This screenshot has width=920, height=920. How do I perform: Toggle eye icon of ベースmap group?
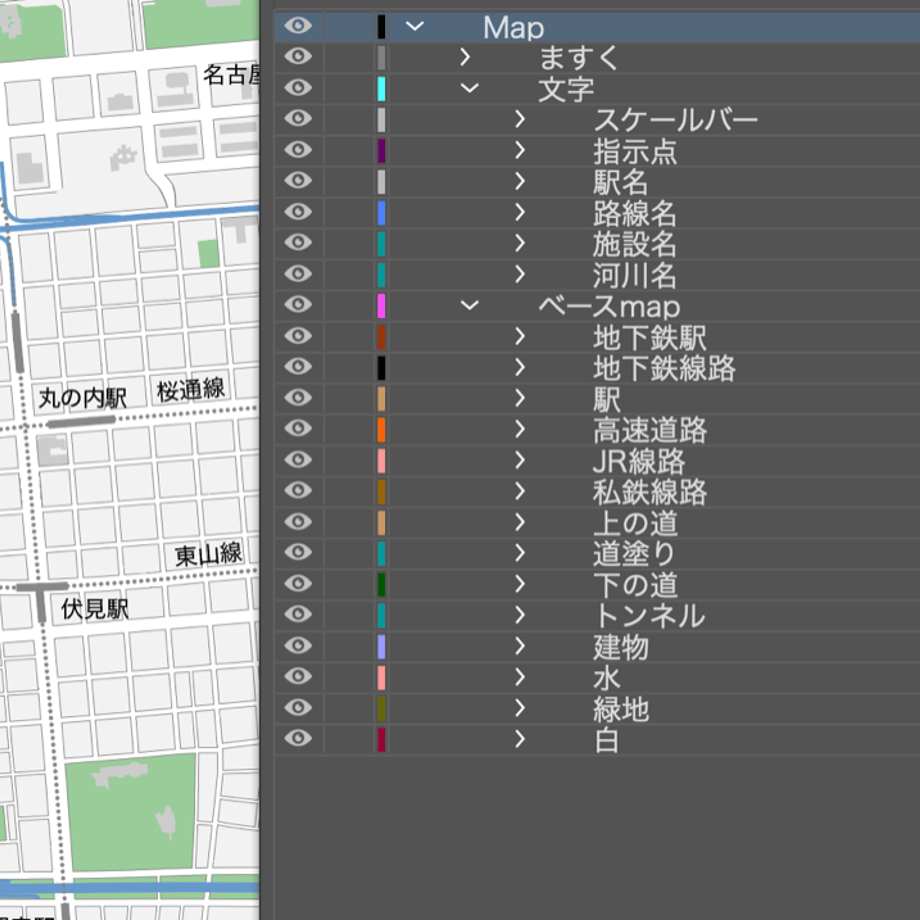[298, 305]
